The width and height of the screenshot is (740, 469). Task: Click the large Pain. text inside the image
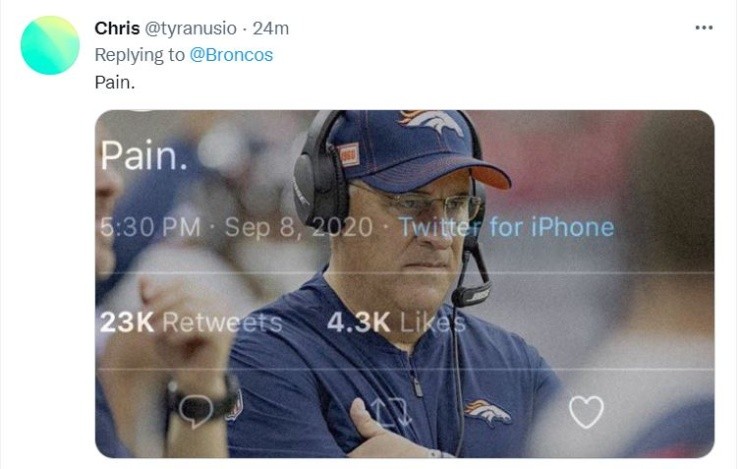point(141,157)
